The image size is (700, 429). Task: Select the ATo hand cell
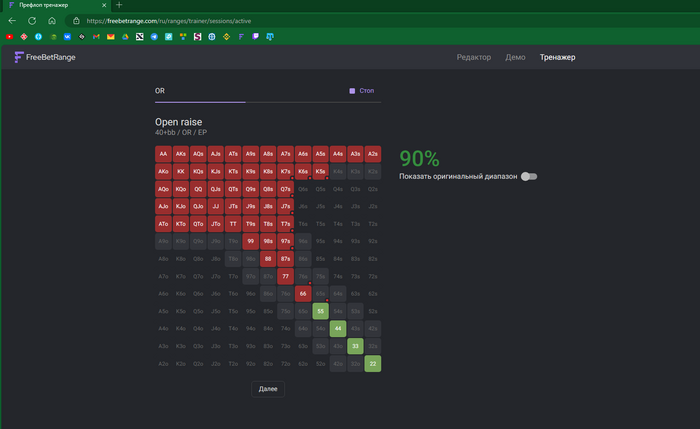(x=163, y=224)
